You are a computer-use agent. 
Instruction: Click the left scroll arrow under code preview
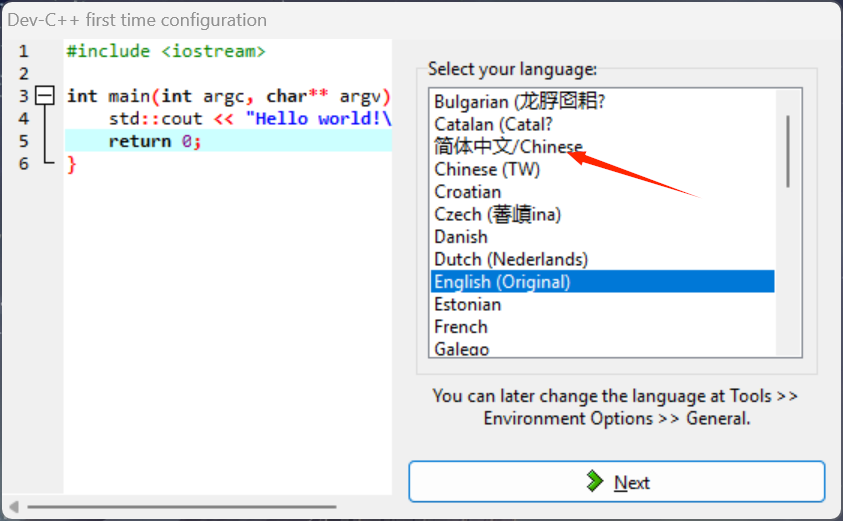pyautogui.click(x=14, y=506)
